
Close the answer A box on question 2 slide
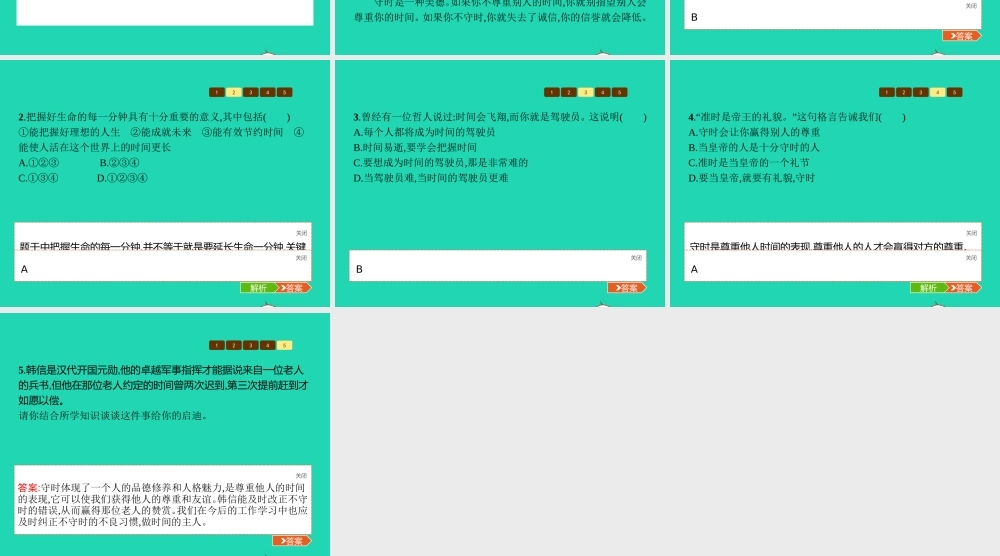[x=302, y=258]
